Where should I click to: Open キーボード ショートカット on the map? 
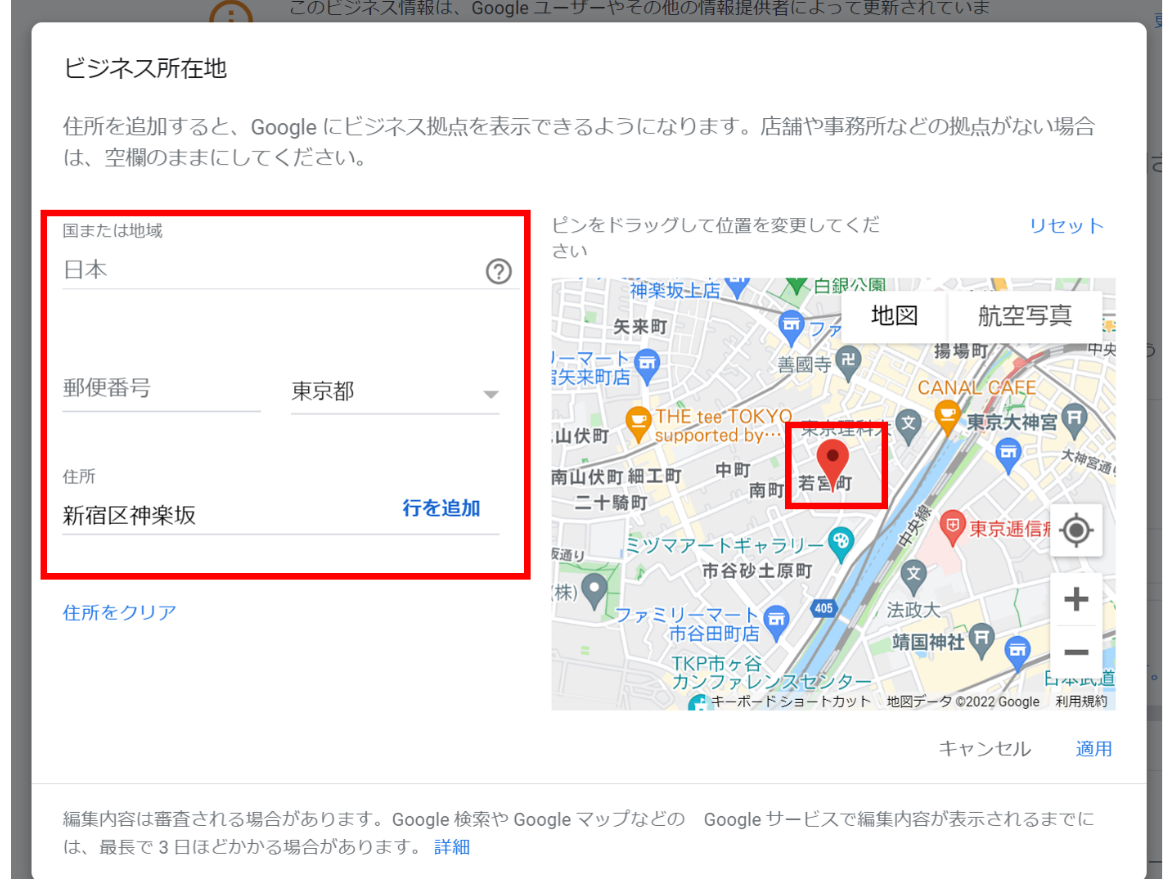pos(790,701)
